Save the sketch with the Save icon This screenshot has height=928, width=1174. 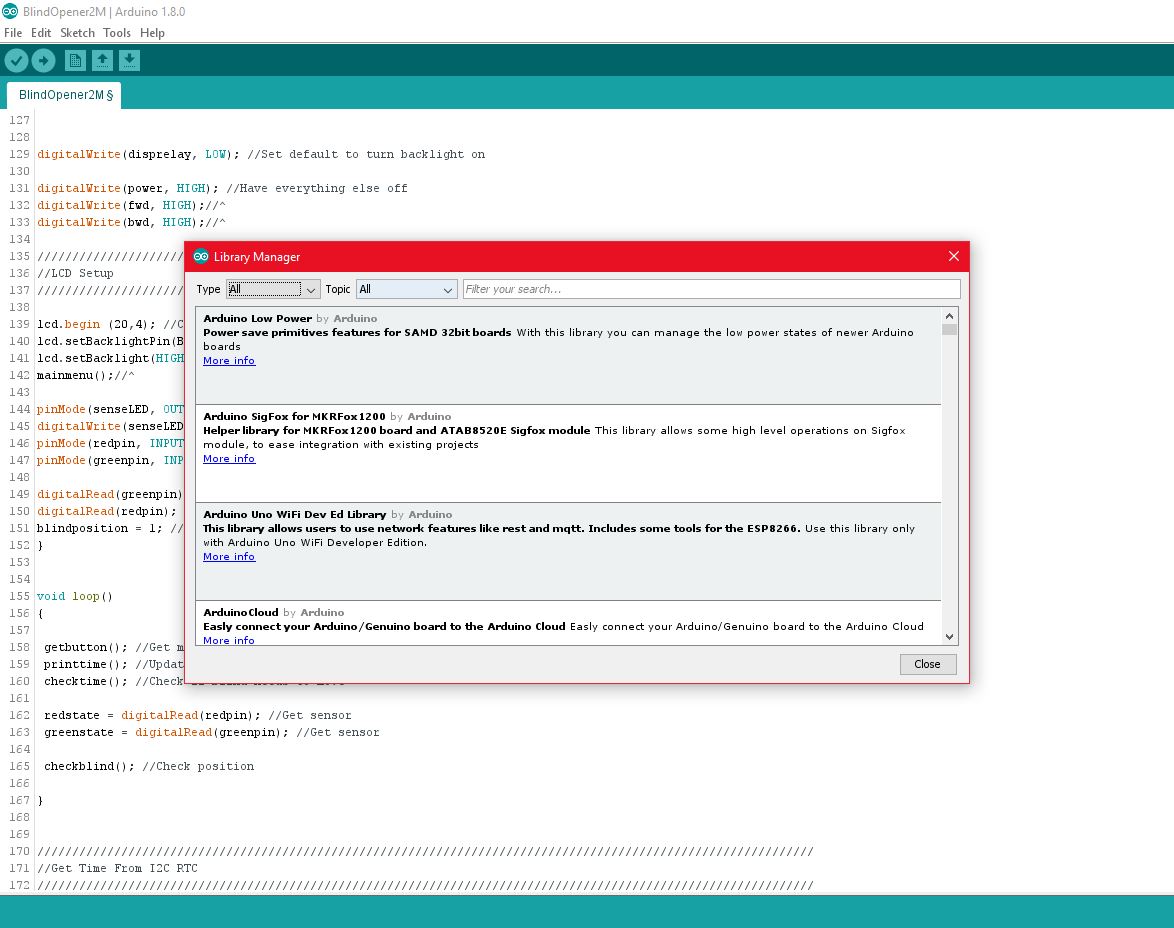point(130,60)
